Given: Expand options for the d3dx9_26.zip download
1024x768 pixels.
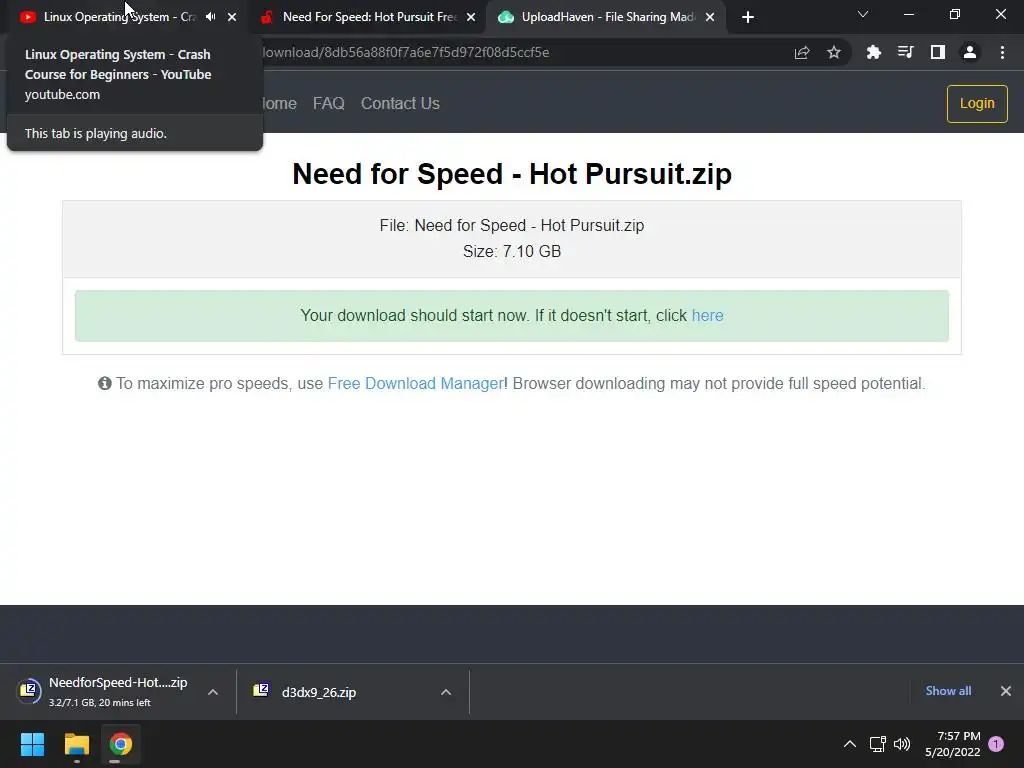Looking at the screenshot, I should pyautogui.click(x=446, y=692).
